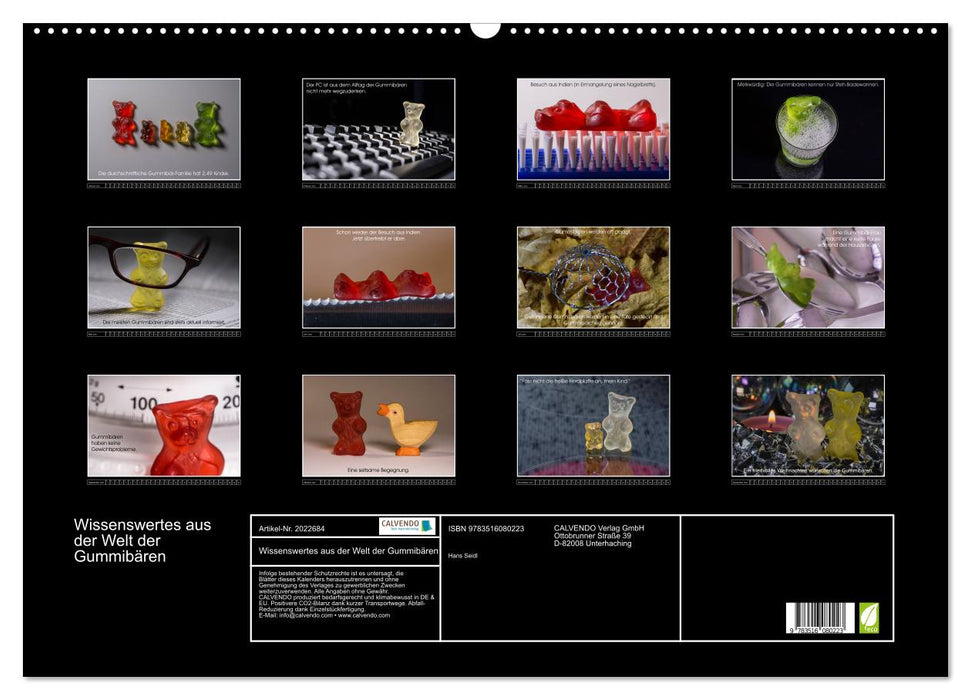Open the green bear in glass thumbnail
The image size is (971, 700).
click(808, 129)
